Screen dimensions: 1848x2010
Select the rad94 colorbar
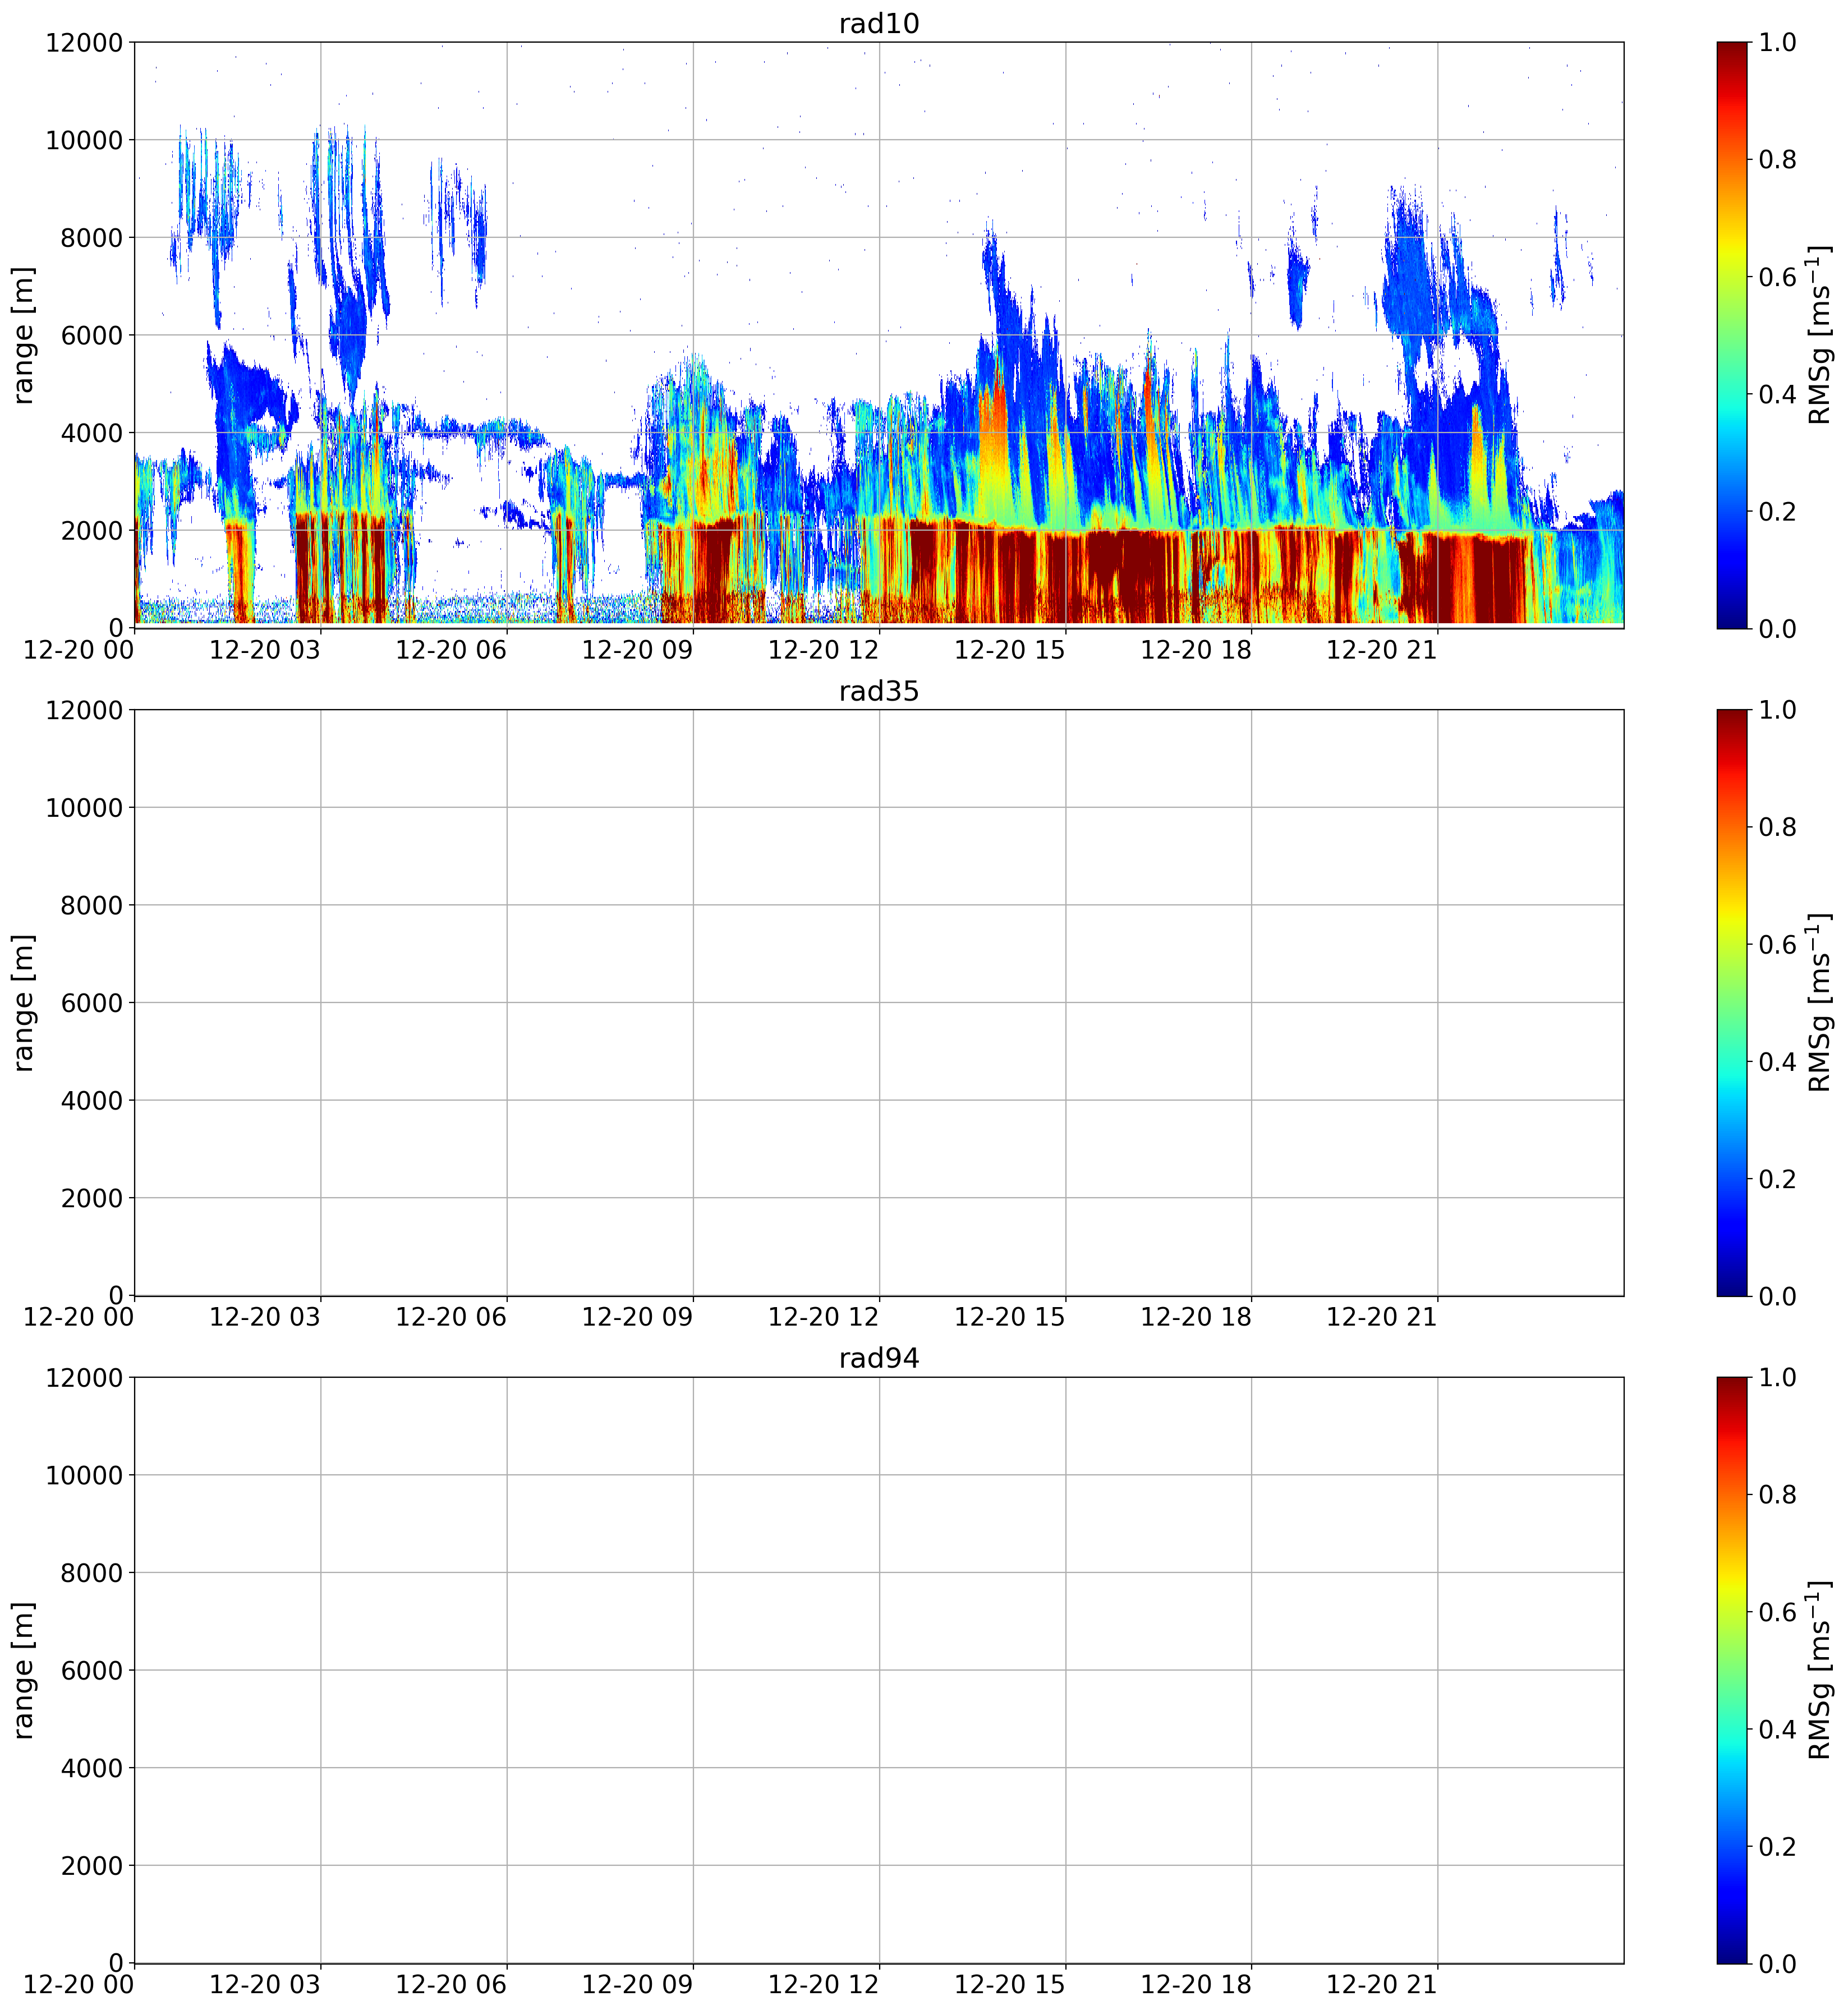coord(1732,1670)
